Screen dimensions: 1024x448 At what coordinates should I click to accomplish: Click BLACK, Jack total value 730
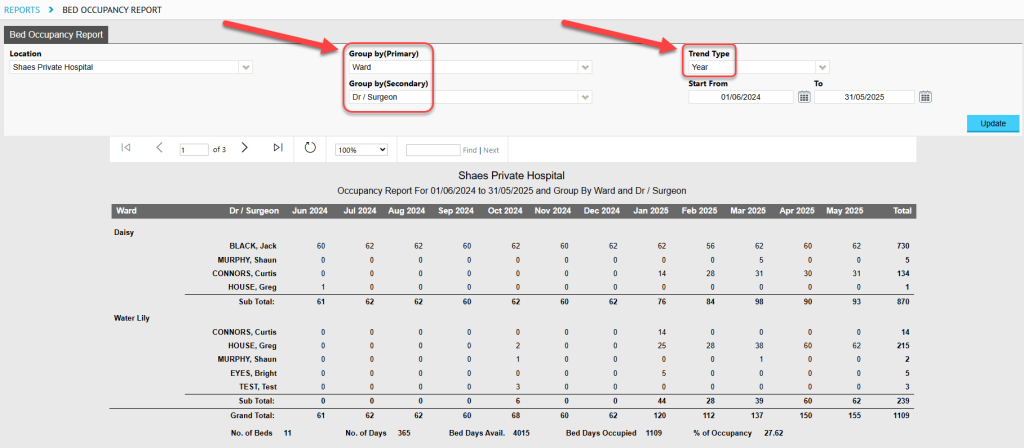(x=903, y=246)
